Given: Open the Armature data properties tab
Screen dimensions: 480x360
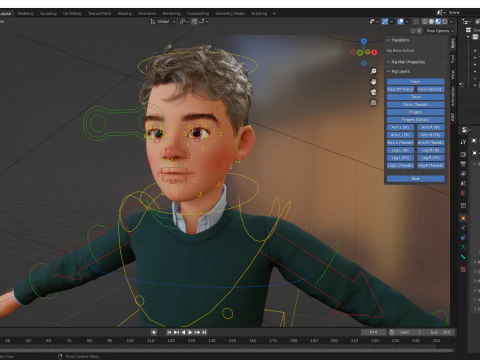Looking at the screenshot, I should (x=463, y=247).
